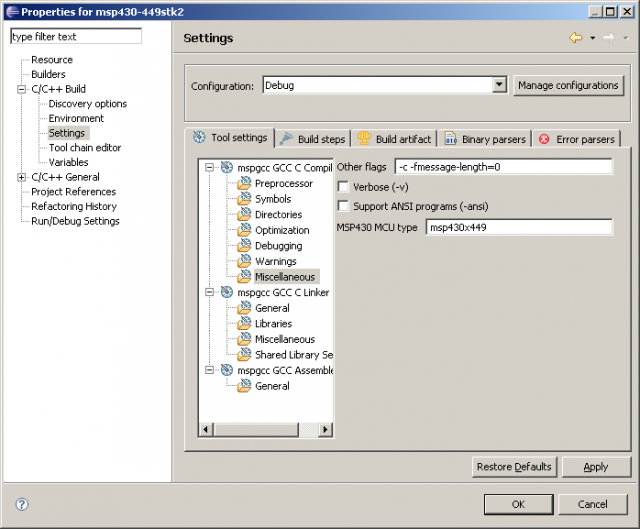Click the Preprocessor folder icon
The height and width of the screenshot is (529, 640).
pyautogui.click(x=244, y=183)
